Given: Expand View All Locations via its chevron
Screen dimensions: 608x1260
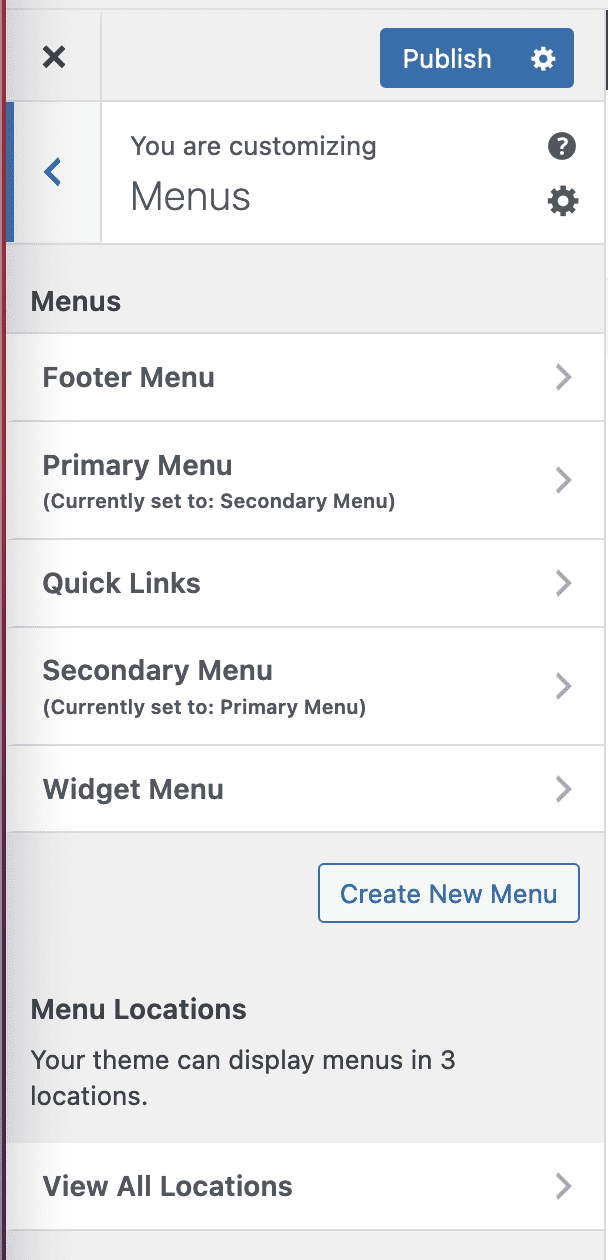Looking at the screenshot, I should click(x=564, y=1186).
